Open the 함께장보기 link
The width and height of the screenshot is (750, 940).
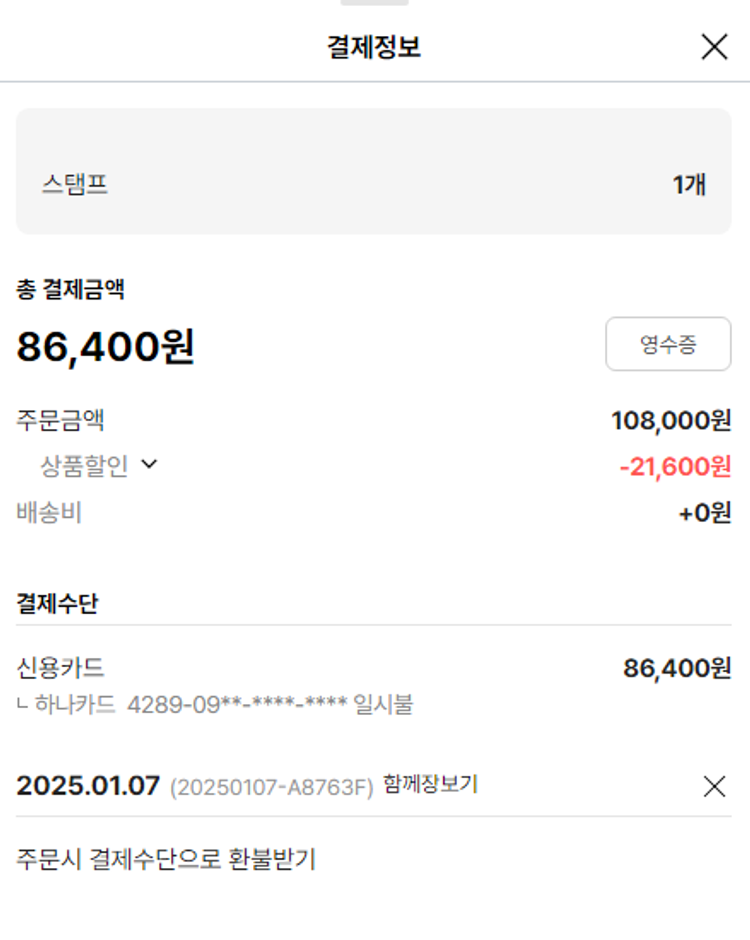coord(430,785)
